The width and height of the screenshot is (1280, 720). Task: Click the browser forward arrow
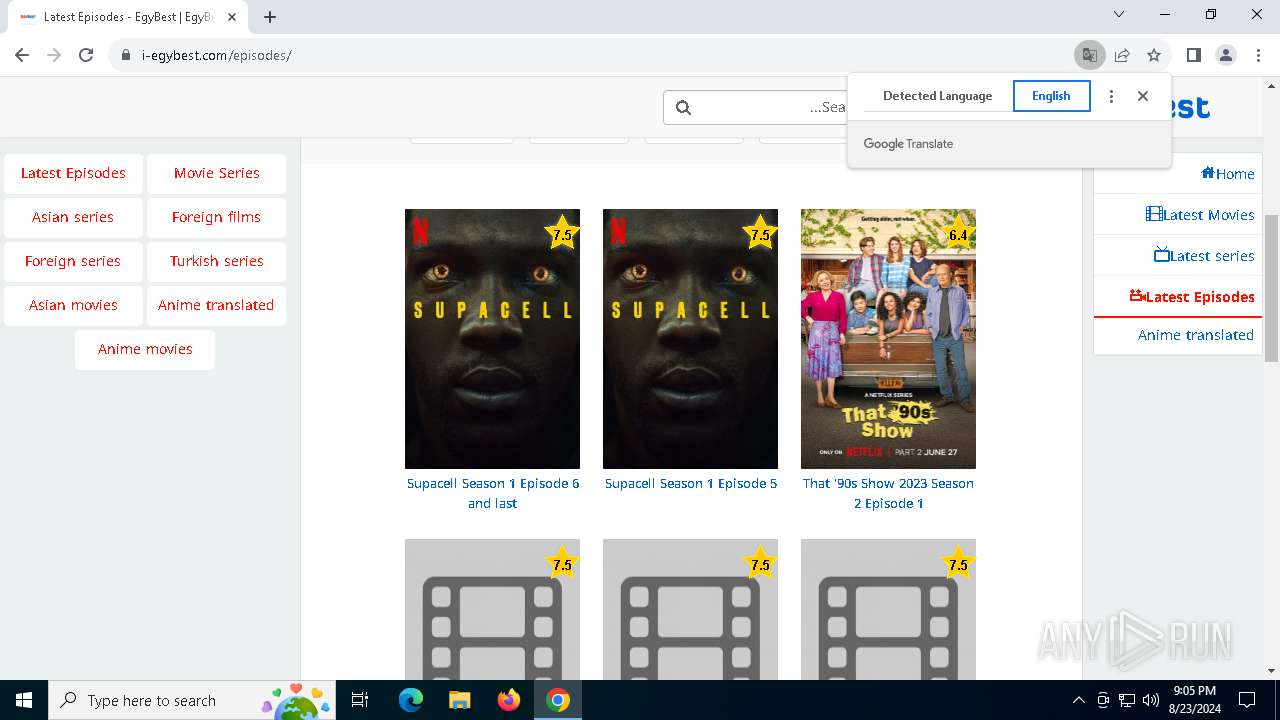click(x=54, y=55)
